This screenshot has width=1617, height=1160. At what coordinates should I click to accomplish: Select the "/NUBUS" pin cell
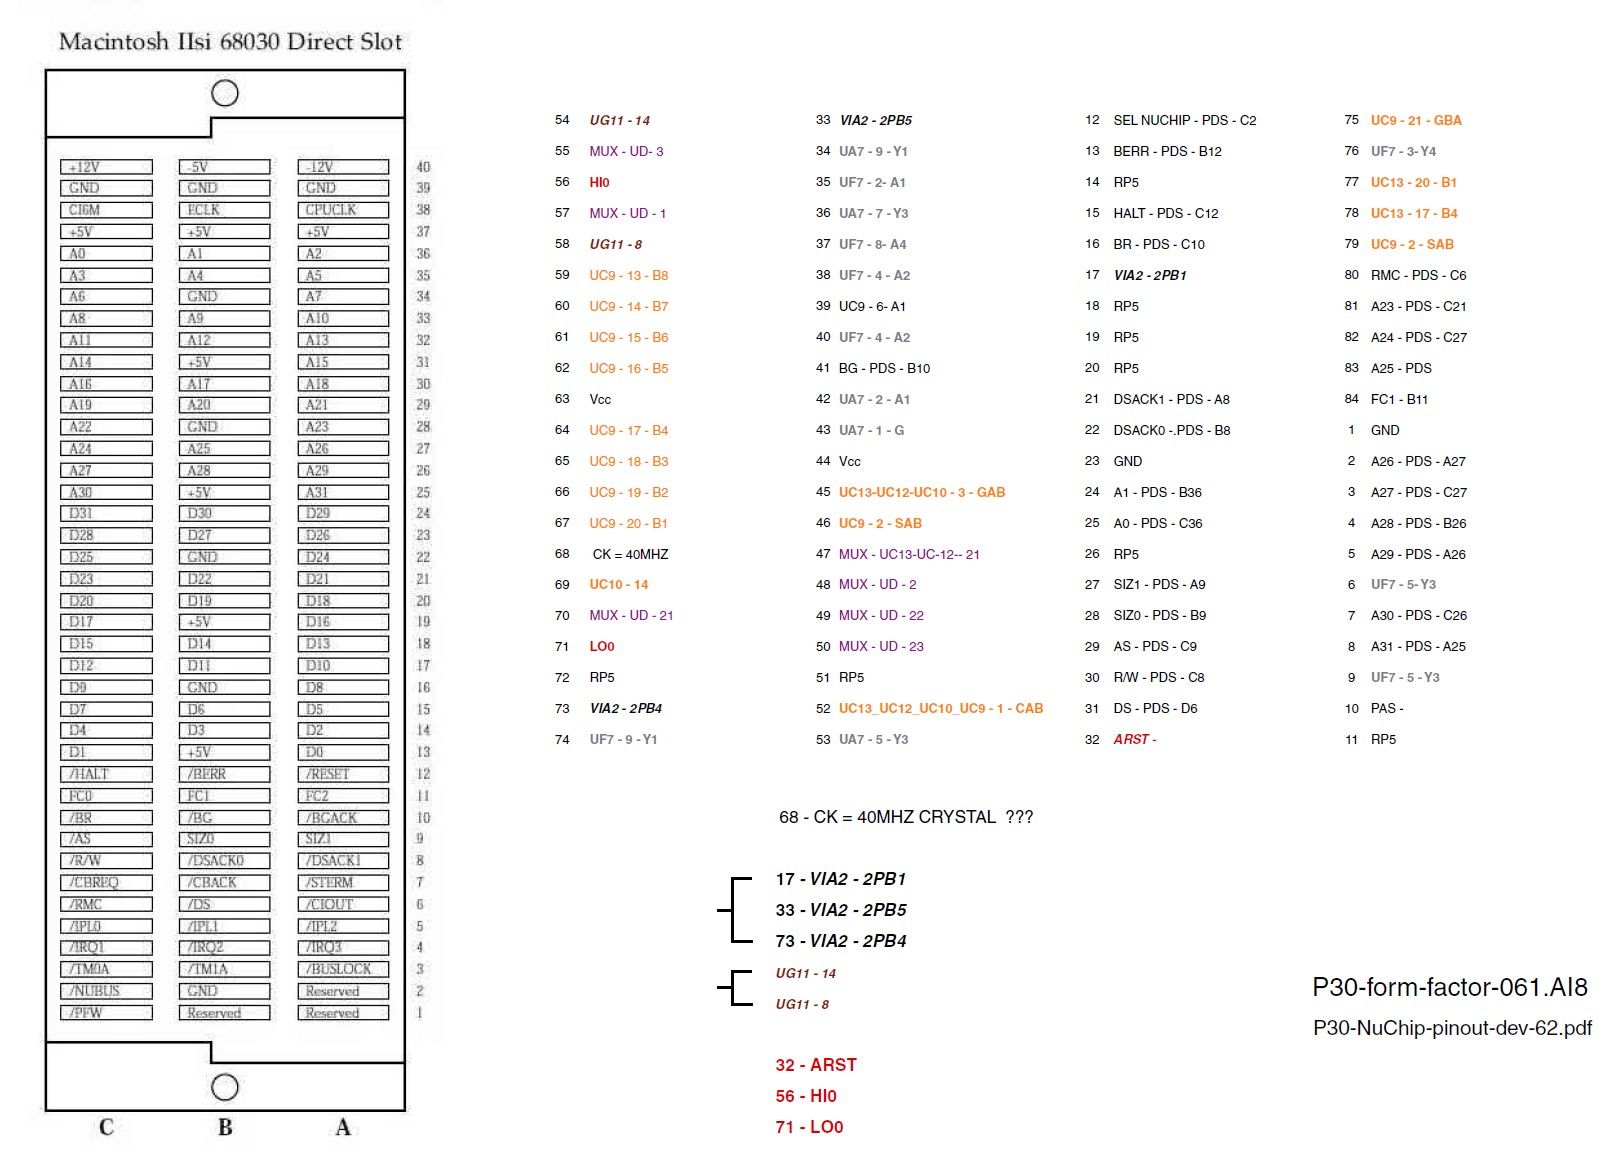(106, 991)
